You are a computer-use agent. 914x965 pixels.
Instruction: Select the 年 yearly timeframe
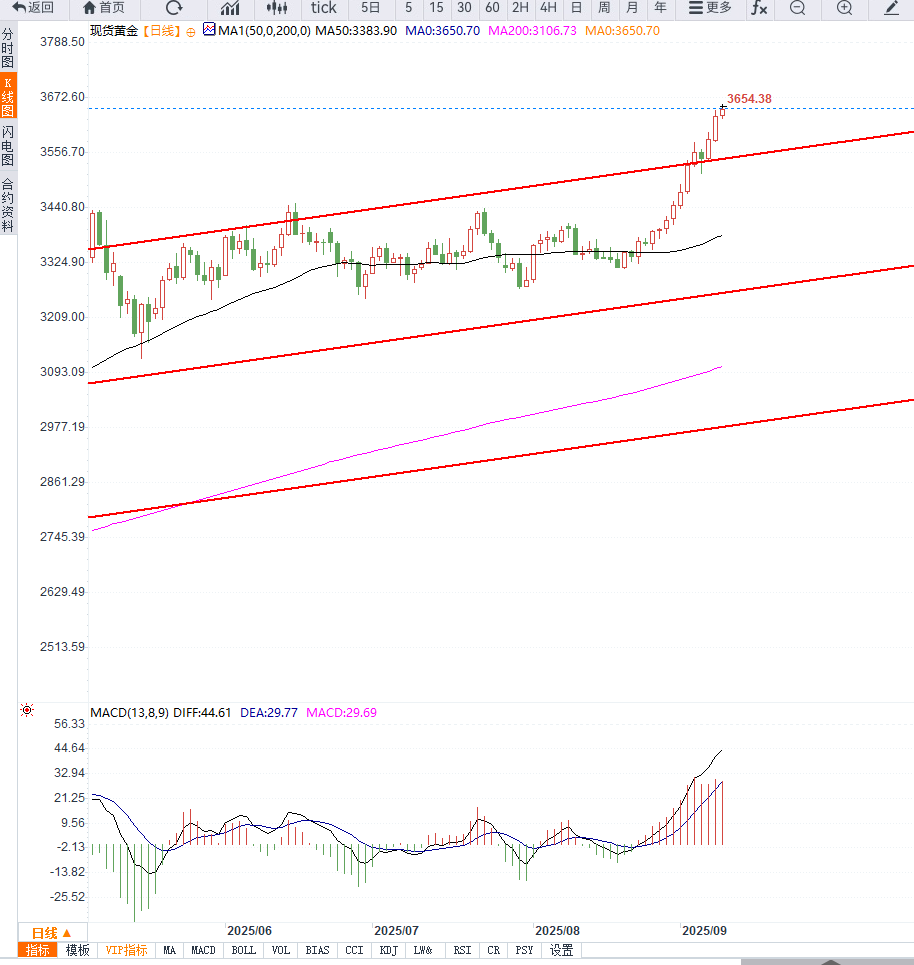[x=660, y=8]
